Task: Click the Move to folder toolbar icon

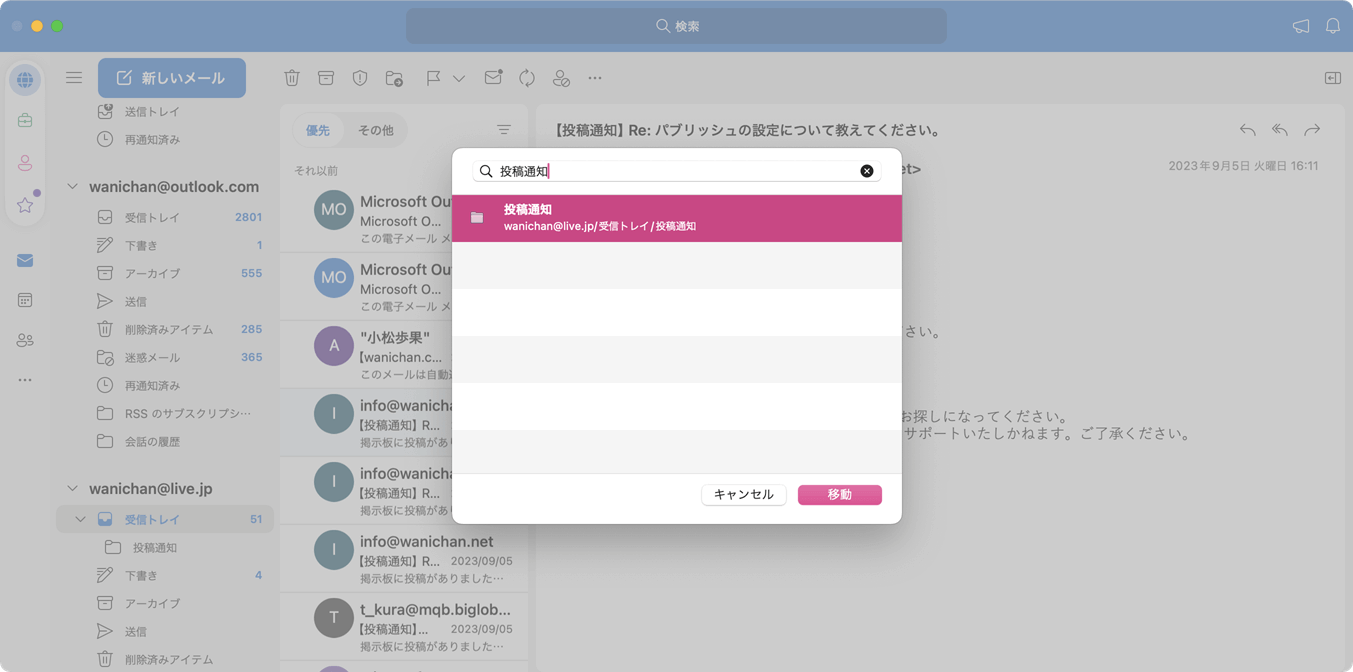Action: click(x=394, y=78)
